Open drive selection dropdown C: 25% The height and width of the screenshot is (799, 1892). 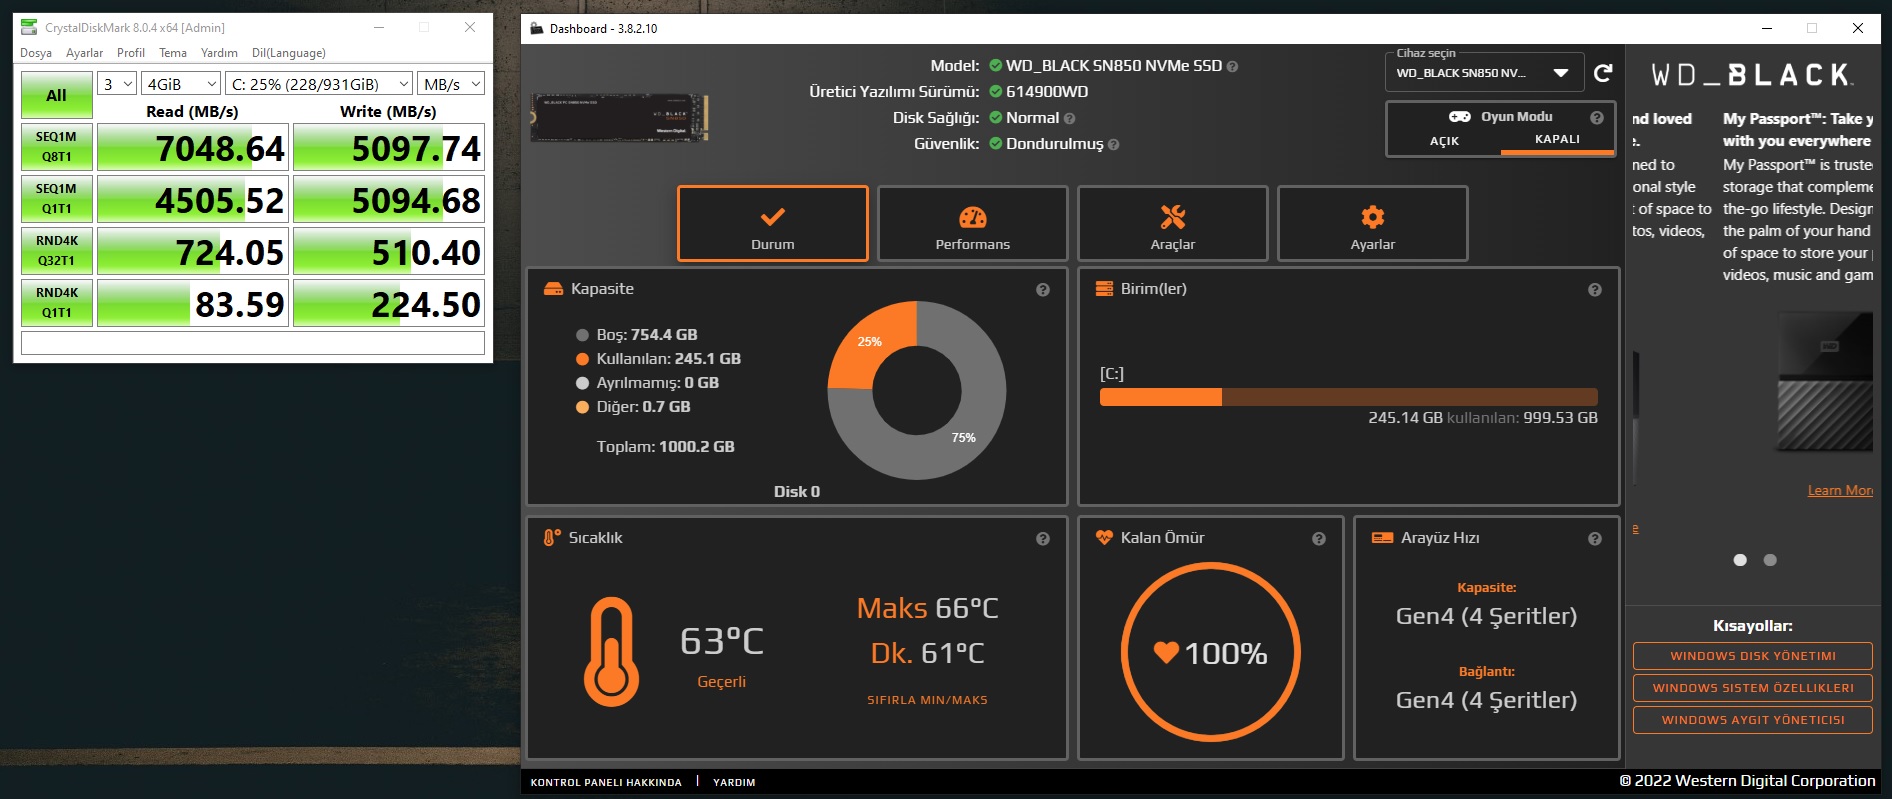click(319, 84)
